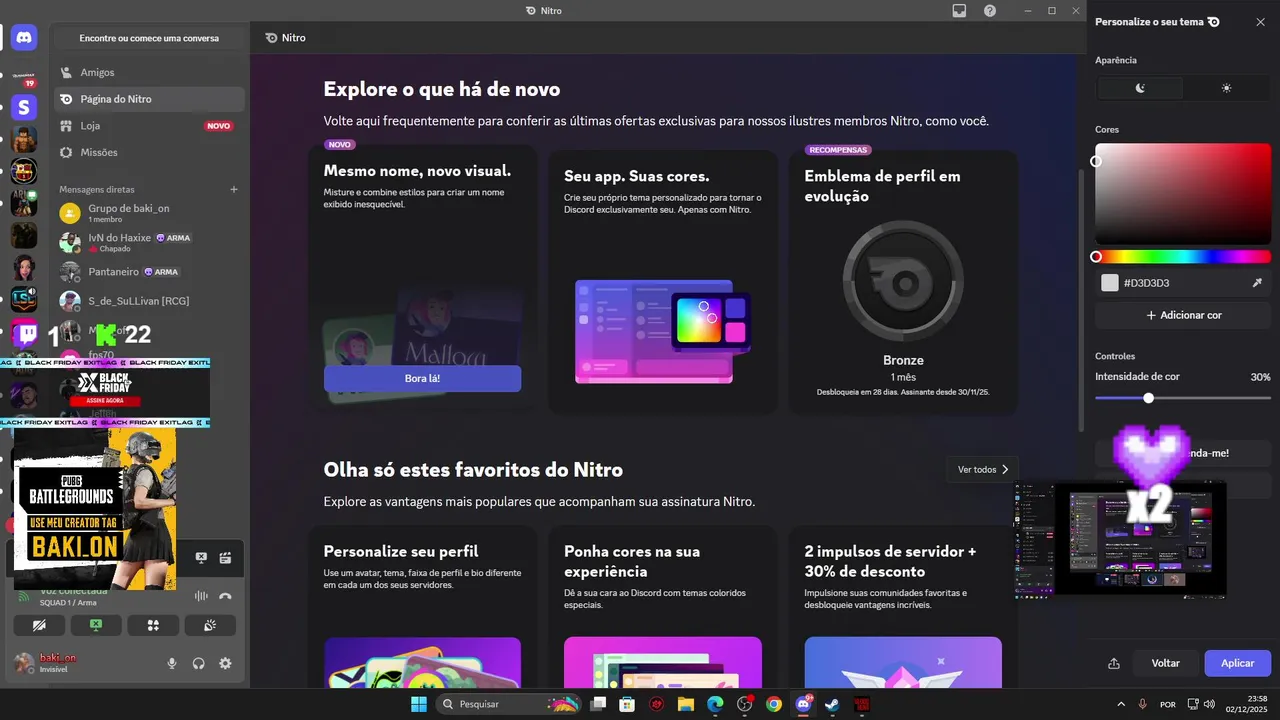Toggle camera on or off
1280x720 pixels.
point(39,625)
